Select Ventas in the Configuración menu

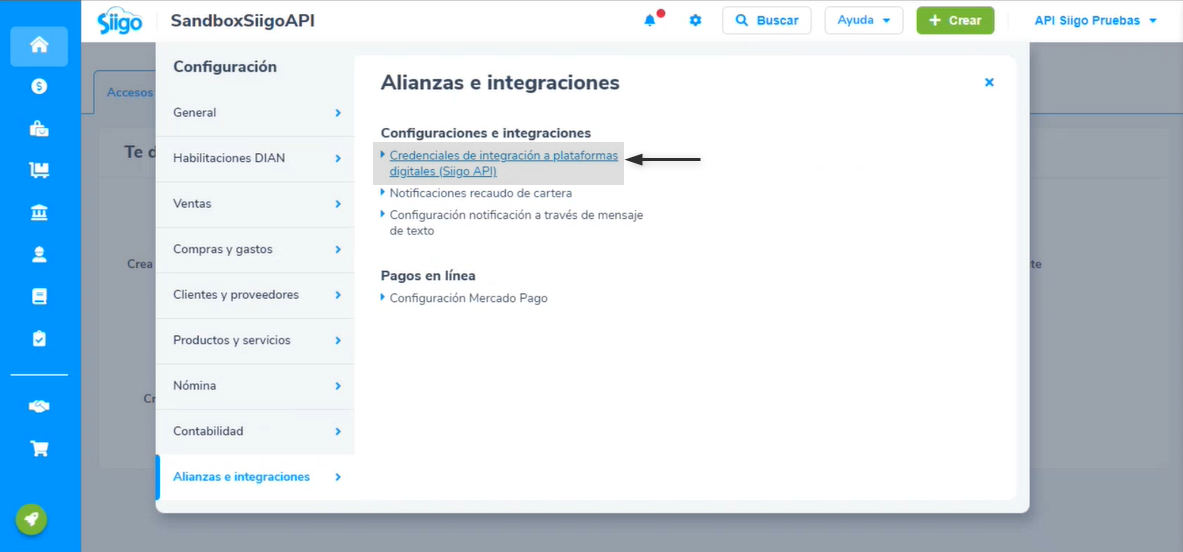[x=255, y=204]
